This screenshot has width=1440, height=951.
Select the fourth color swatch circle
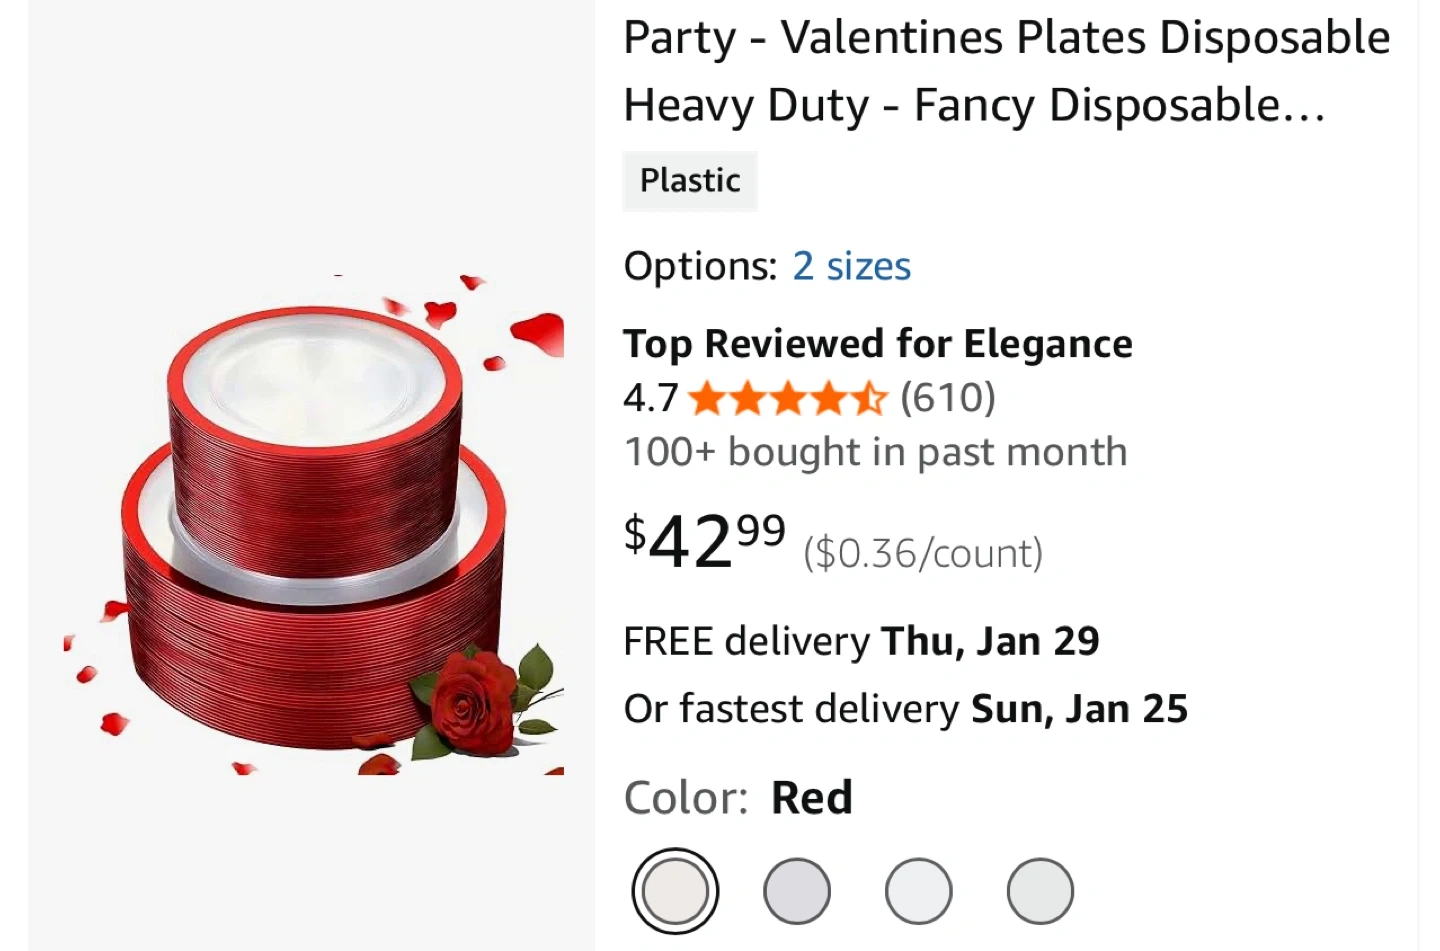[1040, 890]
